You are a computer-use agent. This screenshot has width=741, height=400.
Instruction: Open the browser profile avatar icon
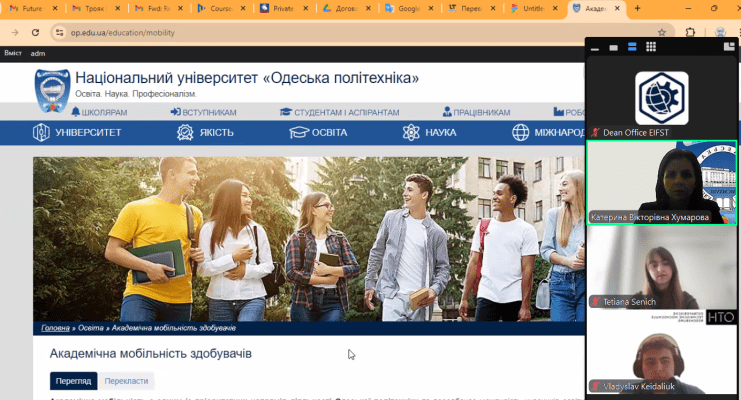[720, 33]
